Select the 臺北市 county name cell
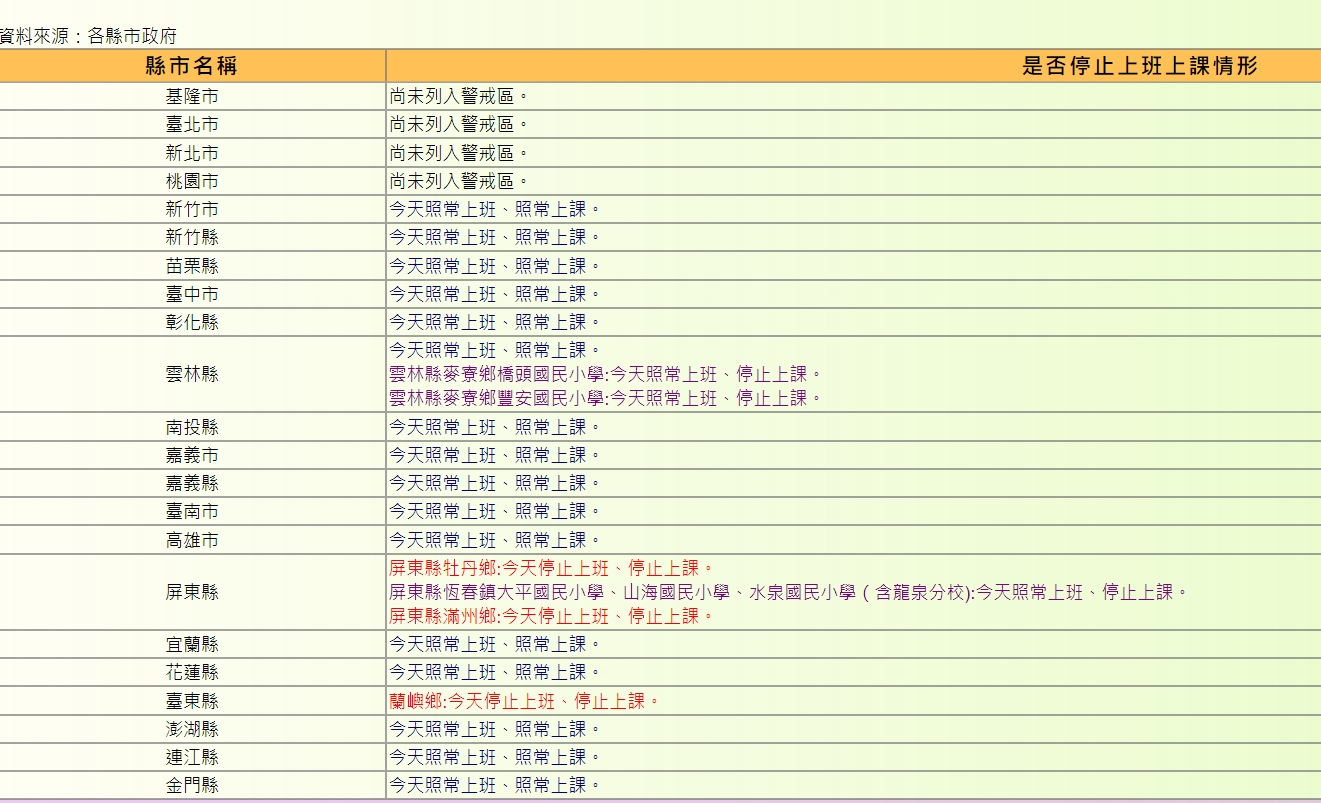 (x=192, y=125)
